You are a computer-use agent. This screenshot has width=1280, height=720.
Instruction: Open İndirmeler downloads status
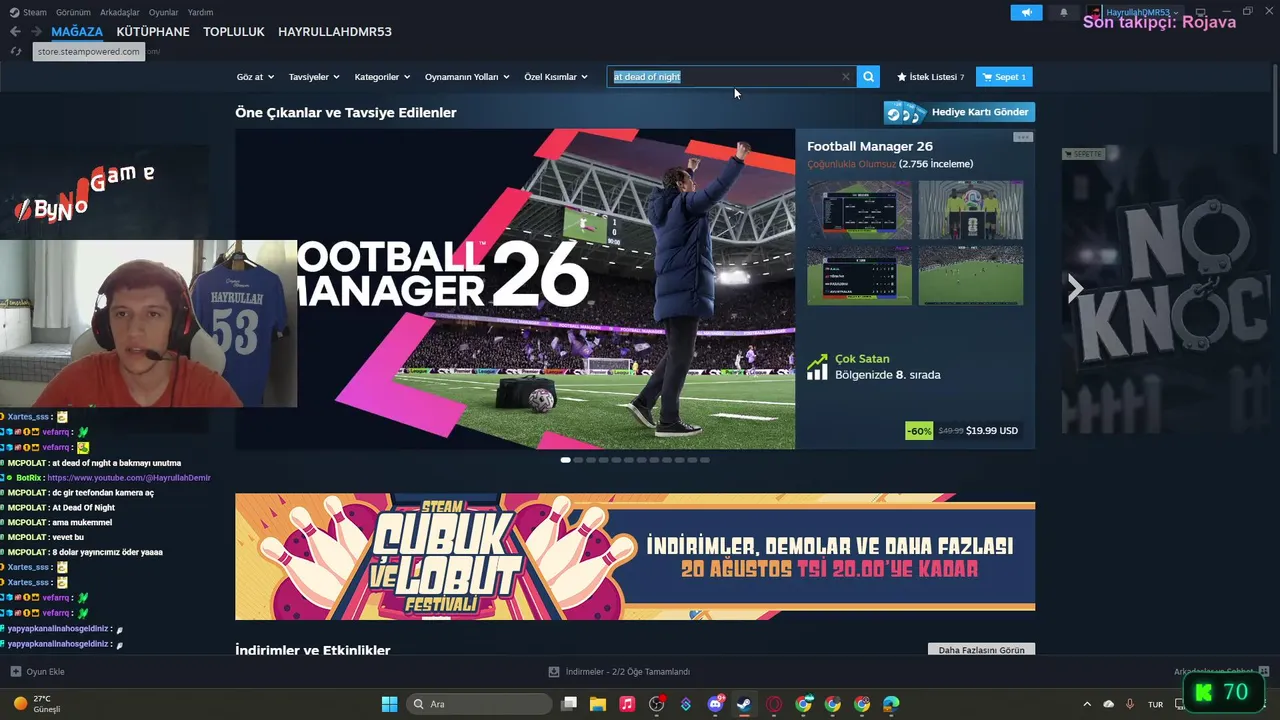[620, 672]
